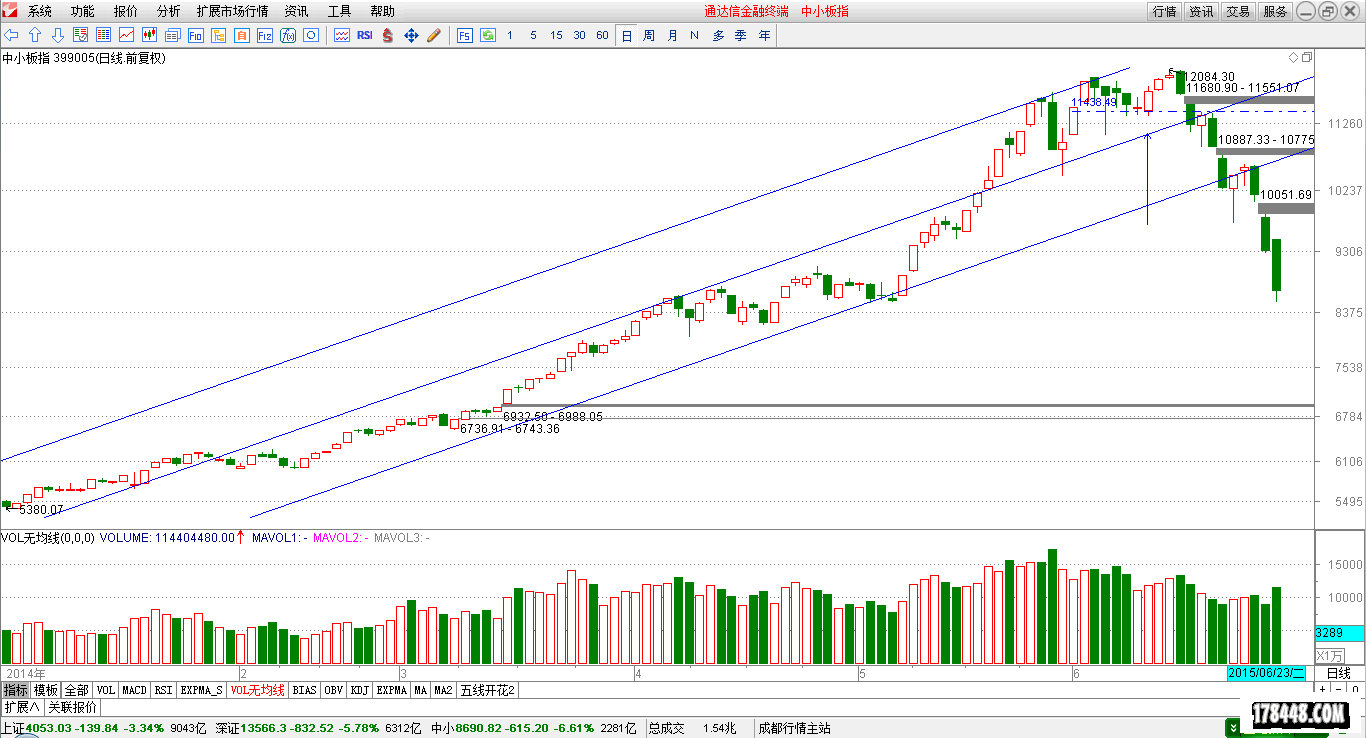The image size is (1366, 738).
Task: Switch to the intraday line chart icon
Action: (127, 35)
